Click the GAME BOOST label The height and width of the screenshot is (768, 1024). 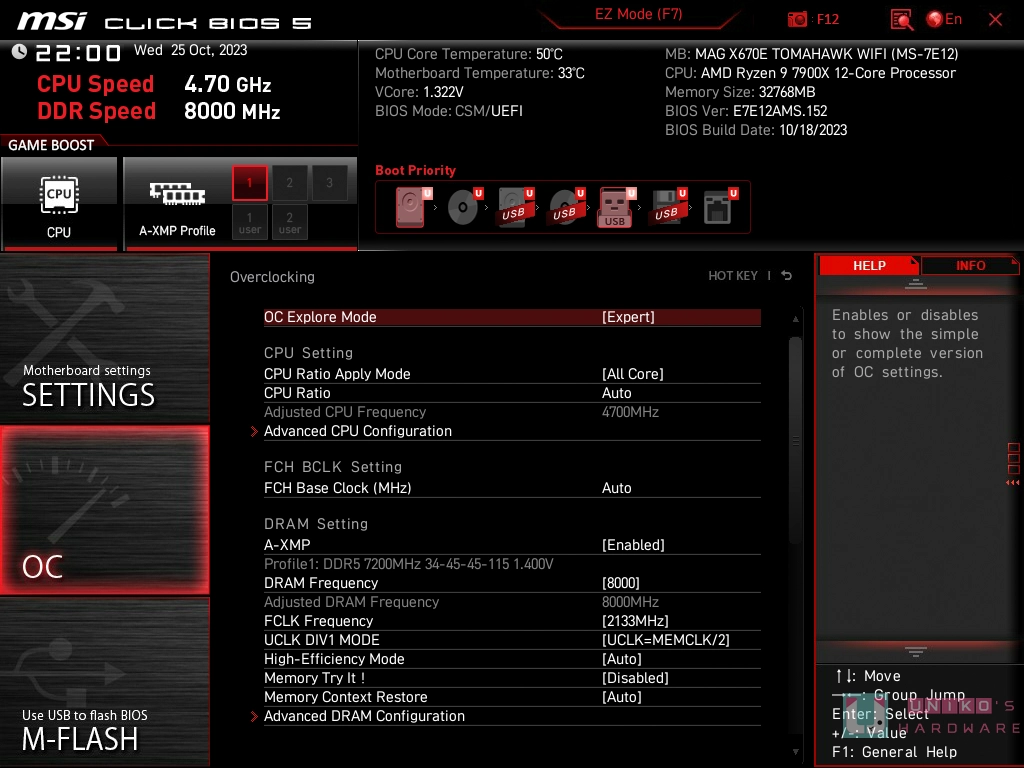(x=51, y=145)
